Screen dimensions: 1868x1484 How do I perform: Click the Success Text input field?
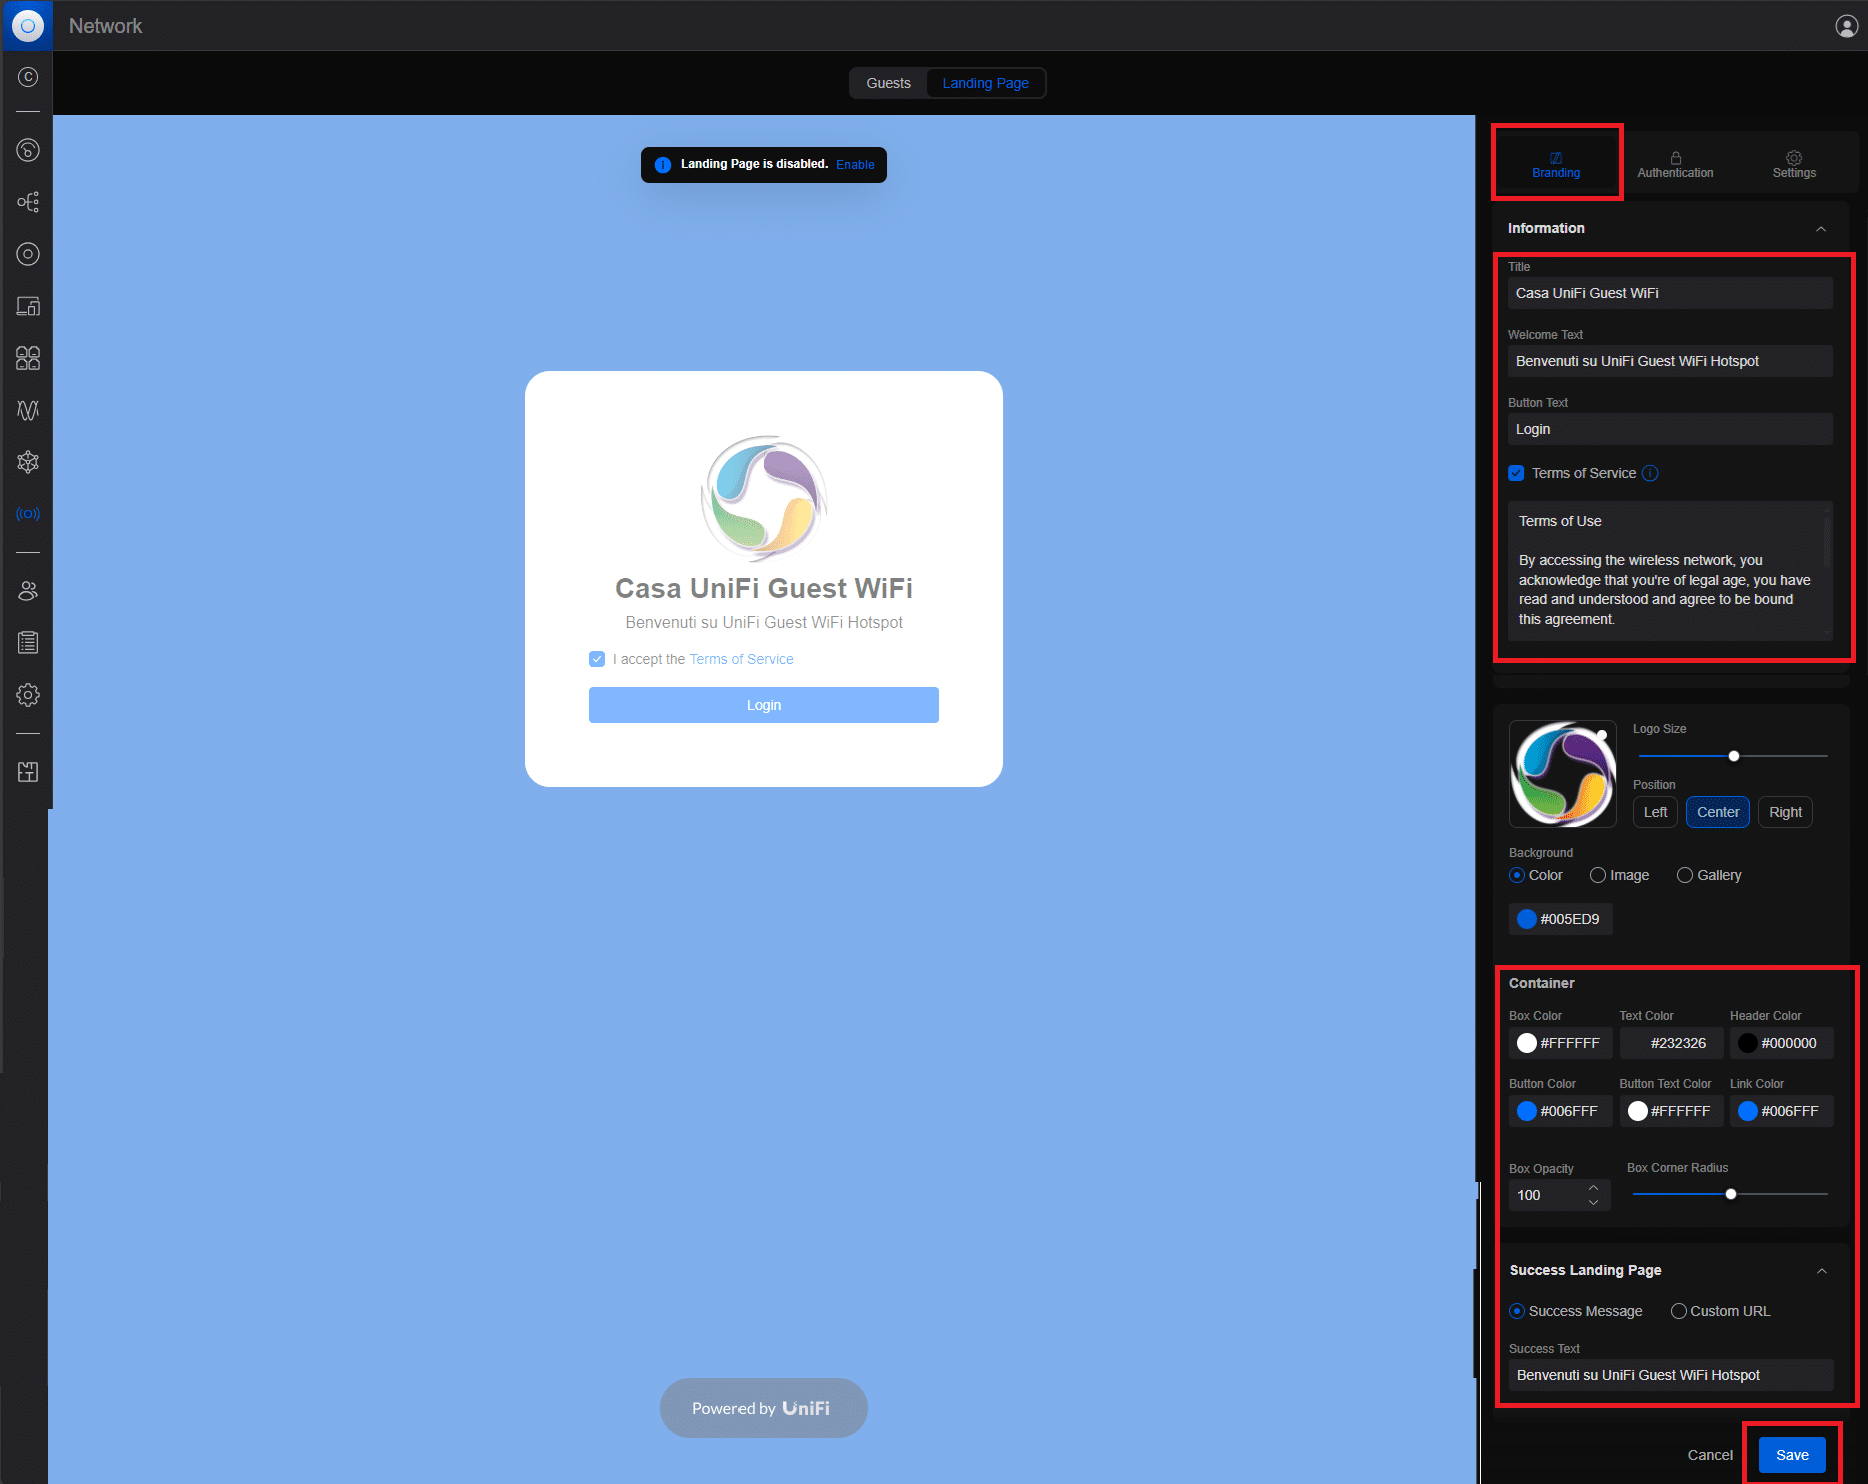1670,1375
